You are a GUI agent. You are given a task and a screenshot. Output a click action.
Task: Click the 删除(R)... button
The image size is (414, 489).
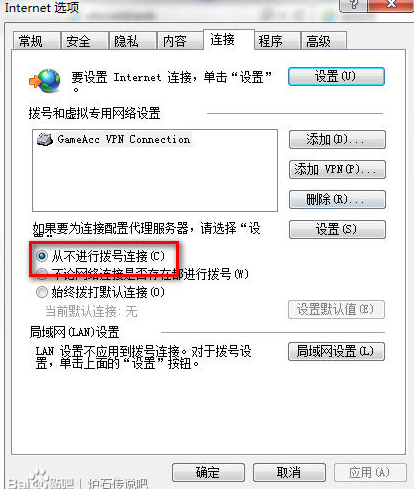[337, 199]
